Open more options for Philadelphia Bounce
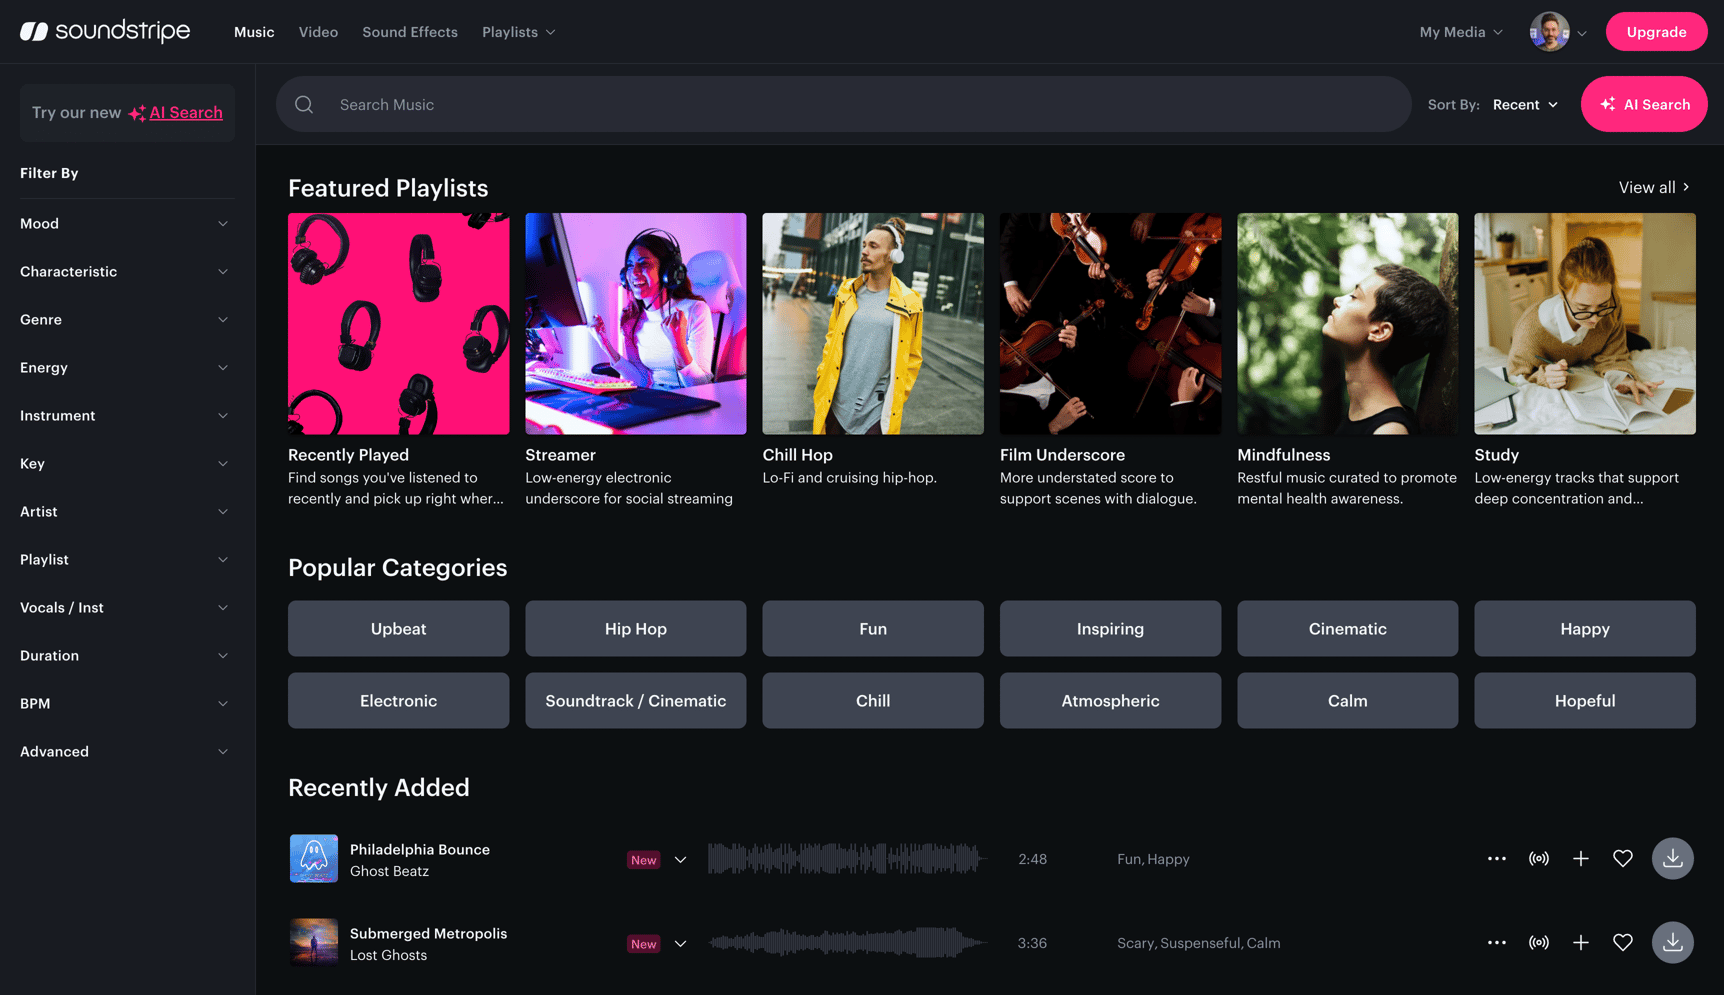This screenshot has width=1724, height=995. (1496, 858)
